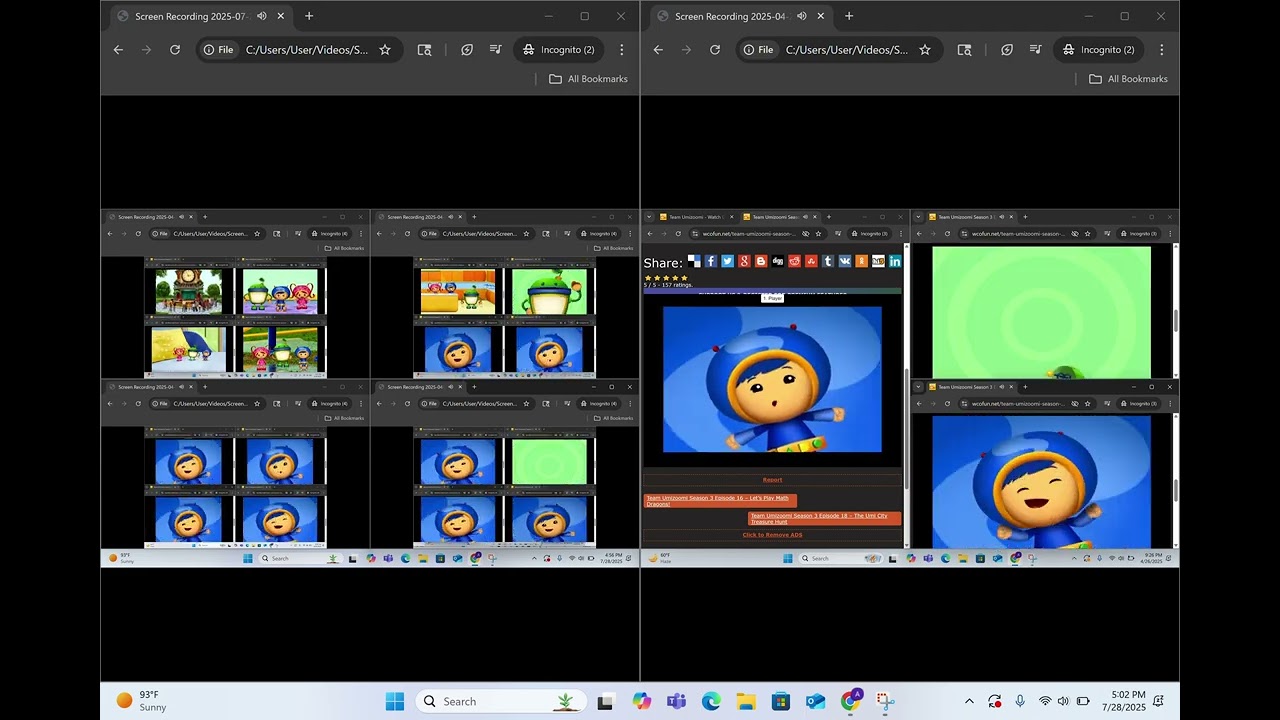This screenshot has width=1280, height=720.
Task: Bookmark this page in left window
Action: point(385,50)
